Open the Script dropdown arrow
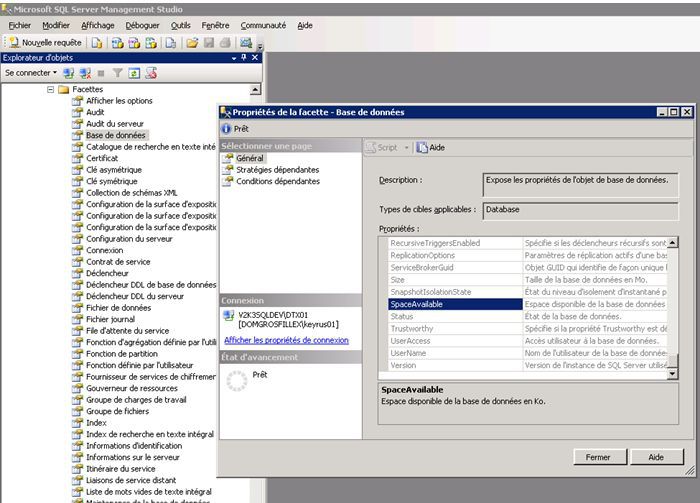This screenshot has width=700, height=503. pos(406,147)
